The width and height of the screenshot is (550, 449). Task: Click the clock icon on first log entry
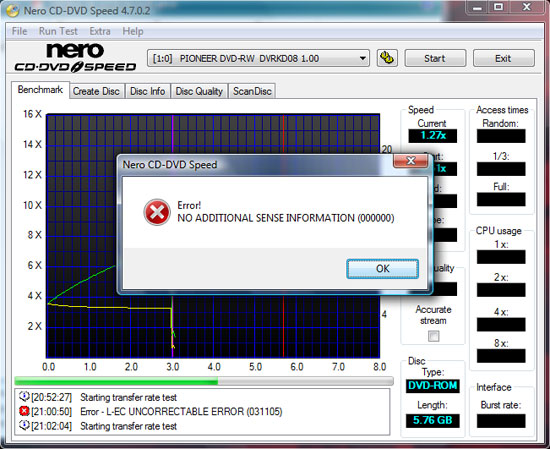pos(24,396)
